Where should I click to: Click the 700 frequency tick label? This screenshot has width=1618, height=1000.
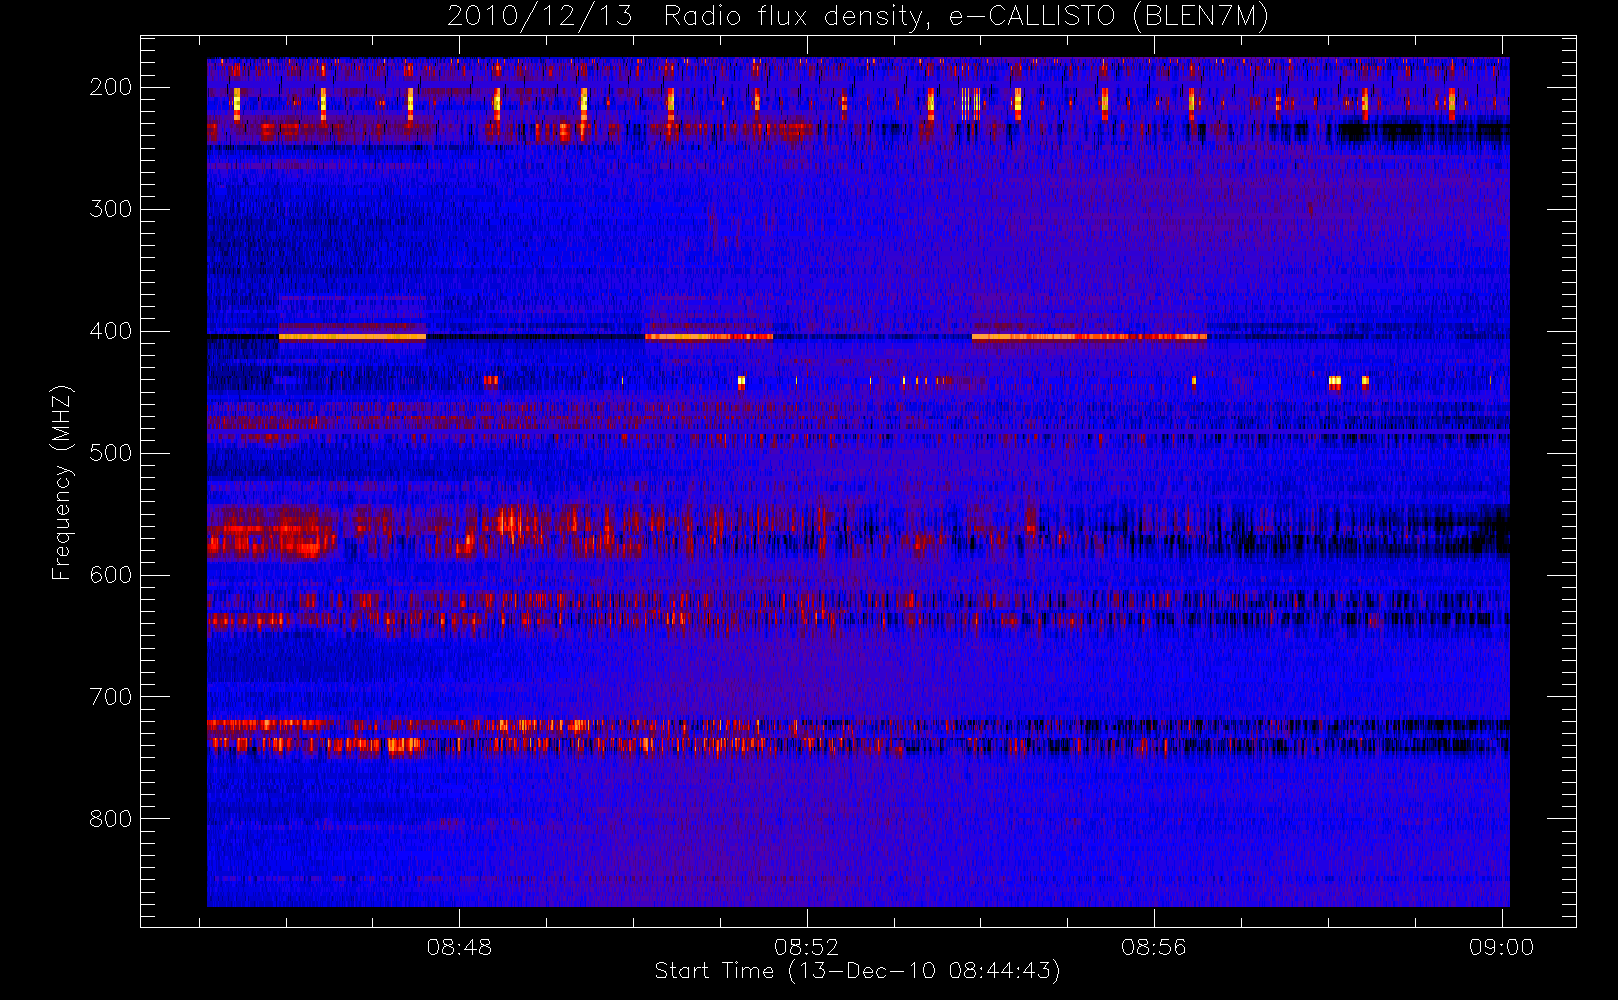click(111, 697)
